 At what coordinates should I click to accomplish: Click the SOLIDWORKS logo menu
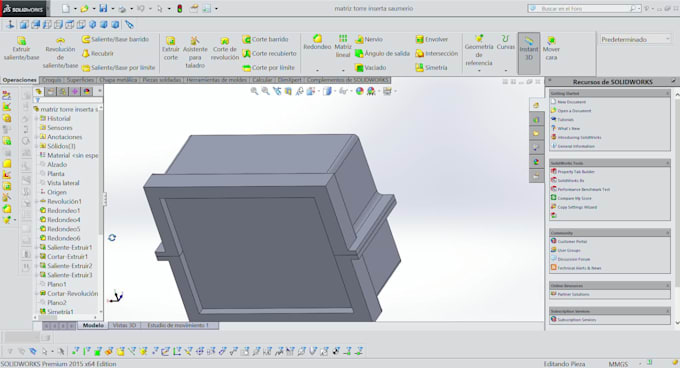(23, 9)
